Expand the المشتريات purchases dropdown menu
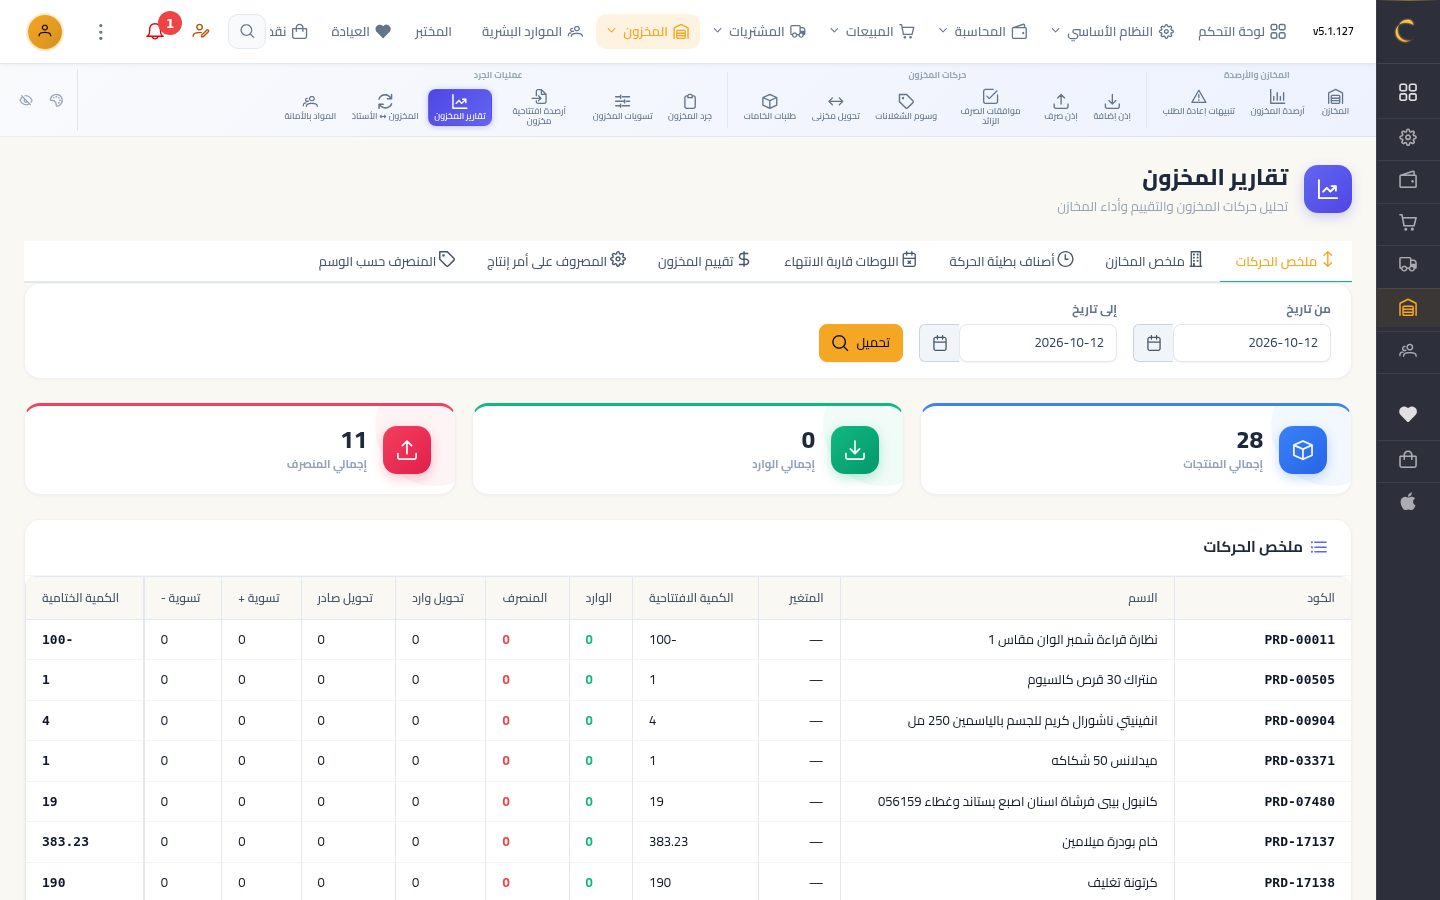The width and height of the screenshot is (1440, 900). [759, 32]
